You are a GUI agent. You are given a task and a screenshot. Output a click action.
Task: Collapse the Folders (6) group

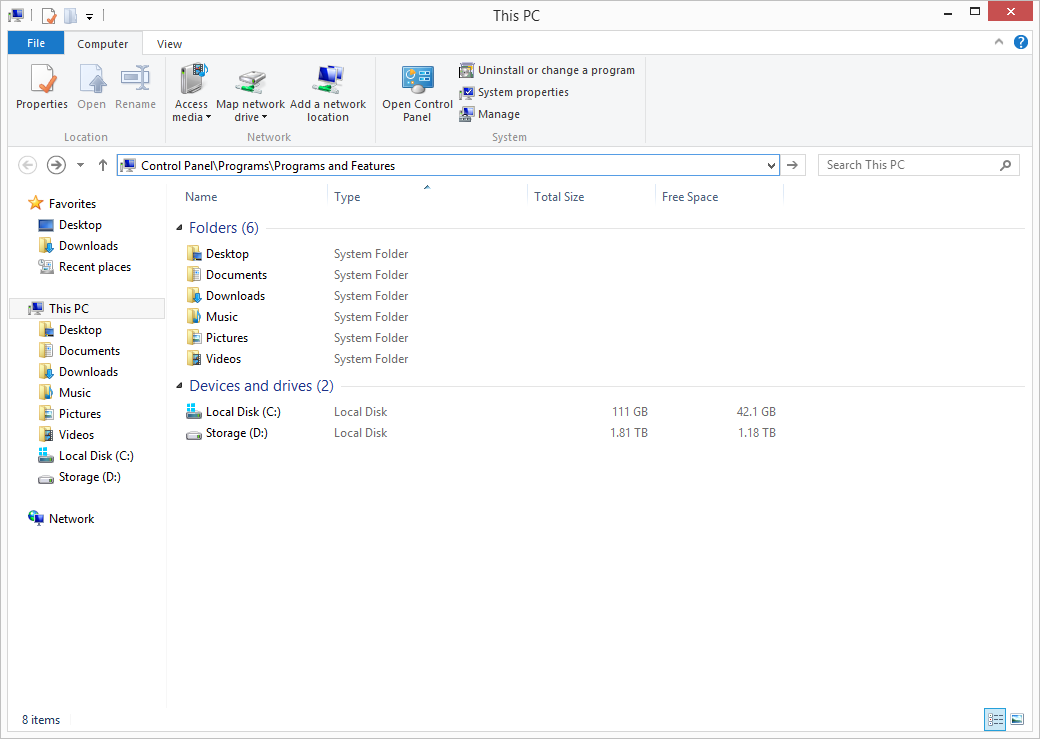[x=180, y=228]
